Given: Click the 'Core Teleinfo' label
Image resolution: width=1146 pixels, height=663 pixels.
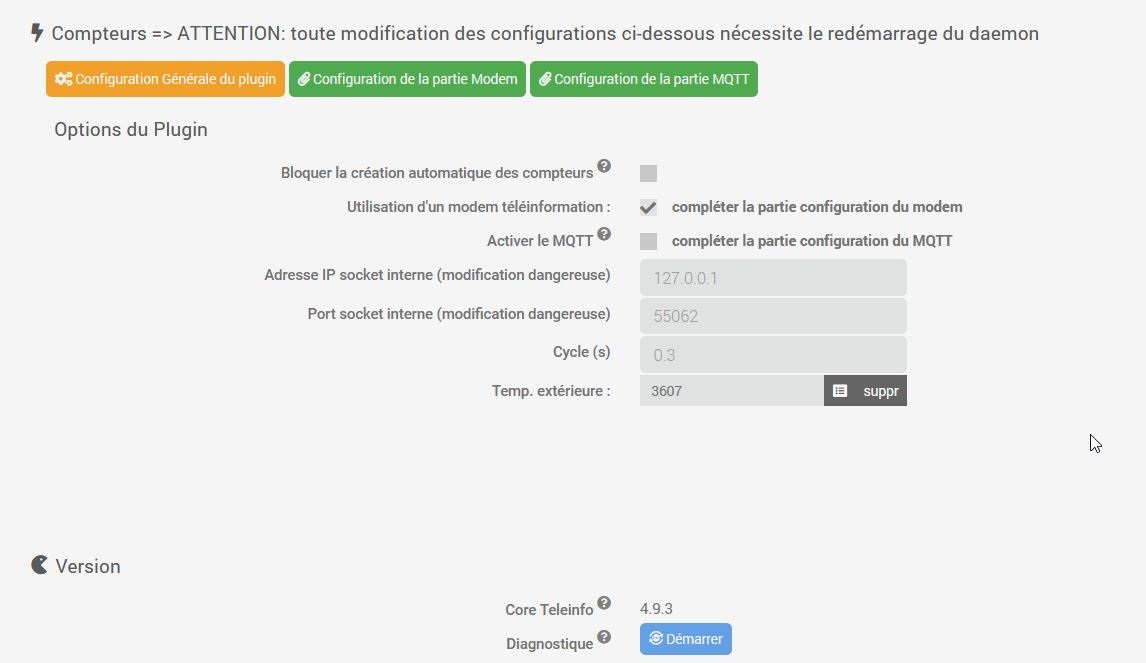Looking at the screenshot, I should pos(549,610).
